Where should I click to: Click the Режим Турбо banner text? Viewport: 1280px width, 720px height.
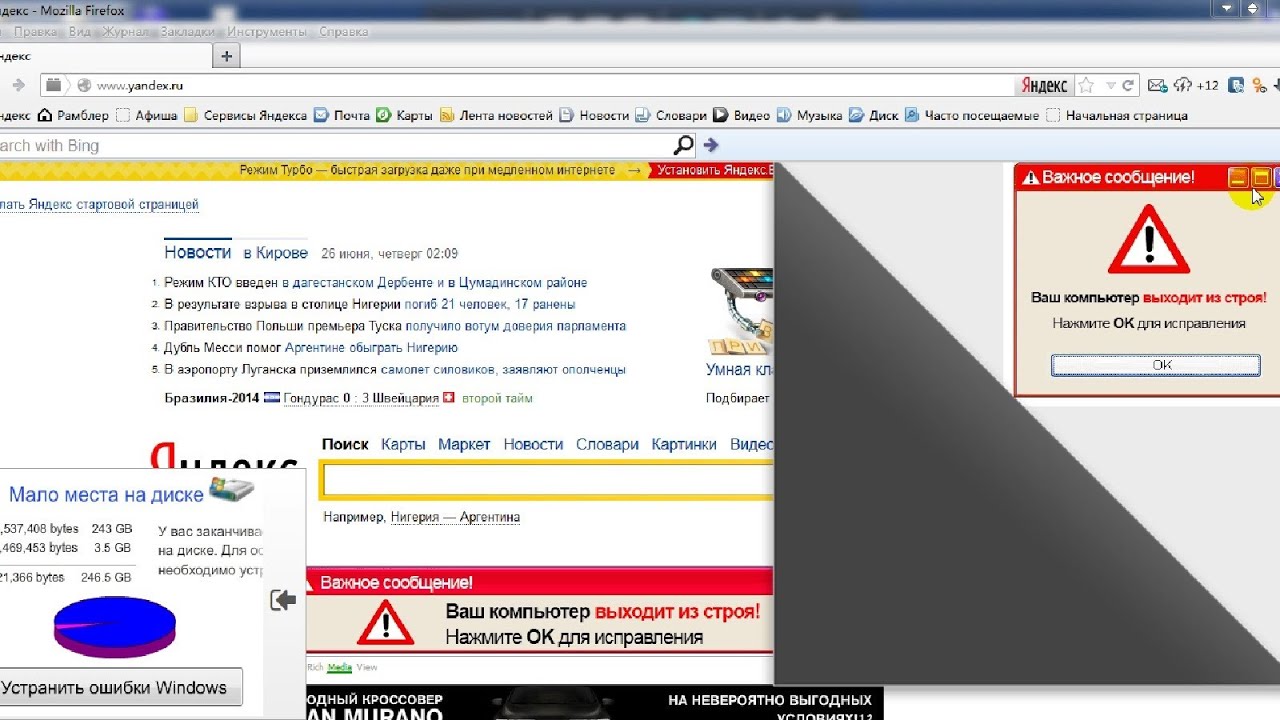click(428, 170)
